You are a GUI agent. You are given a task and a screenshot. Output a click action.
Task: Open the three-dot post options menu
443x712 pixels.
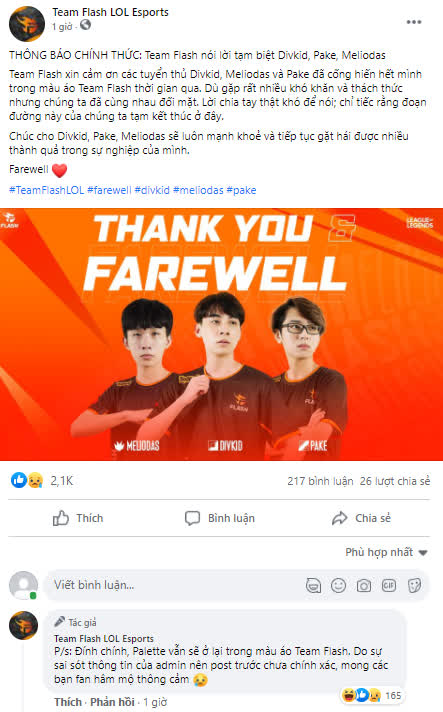pos(413,22)
